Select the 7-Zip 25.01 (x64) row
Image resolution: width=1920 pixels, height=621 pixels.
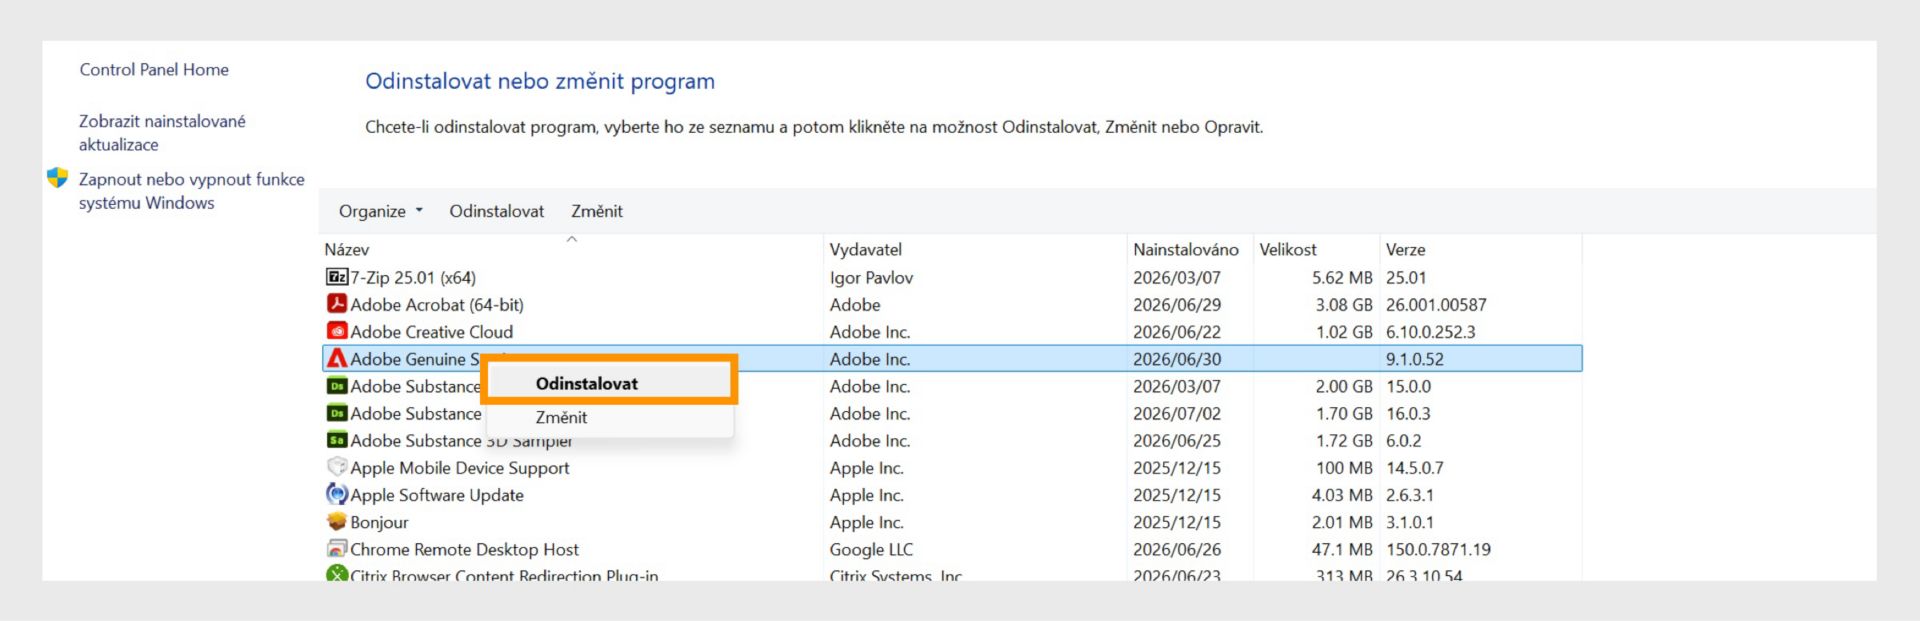coord(952,277)
